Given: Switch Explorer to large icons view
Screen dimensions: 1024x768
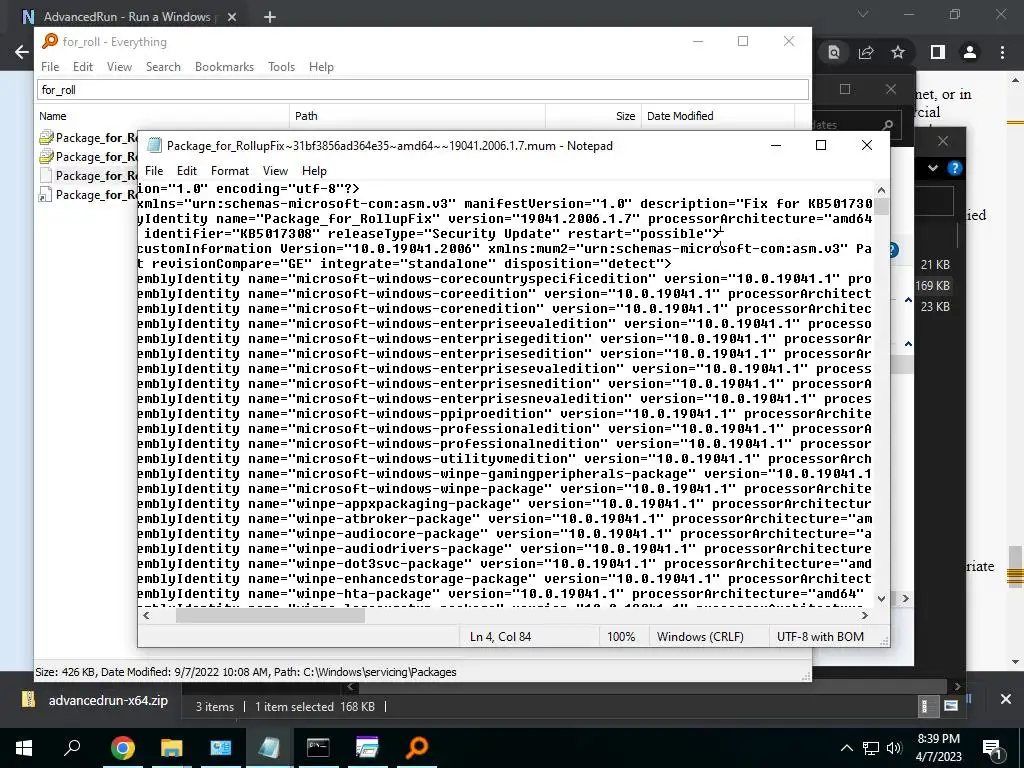Looking at the screenshot, I should coord(951,706).
